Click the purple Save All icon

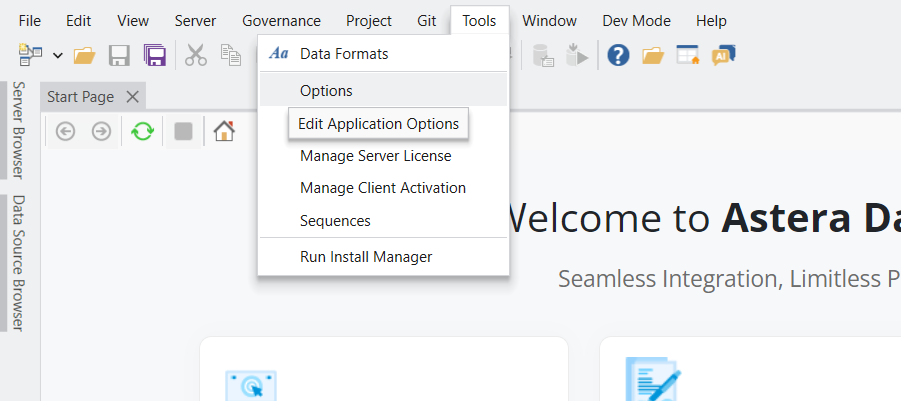[x=154, y=55]
